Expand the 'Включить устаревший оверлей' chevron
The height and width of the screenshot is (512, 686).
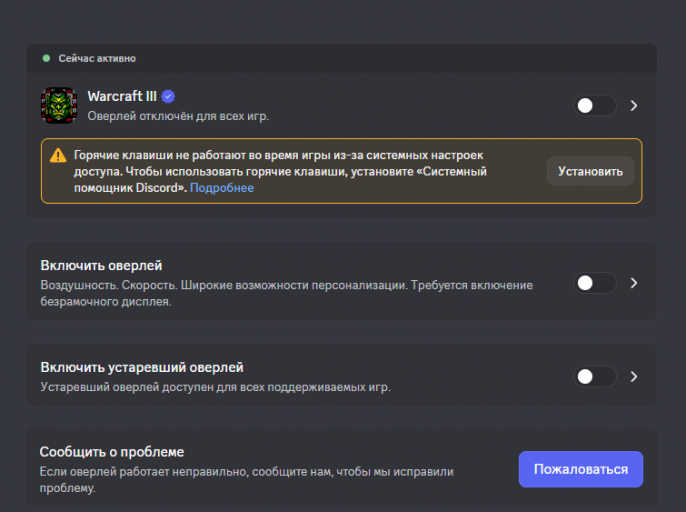634,376
